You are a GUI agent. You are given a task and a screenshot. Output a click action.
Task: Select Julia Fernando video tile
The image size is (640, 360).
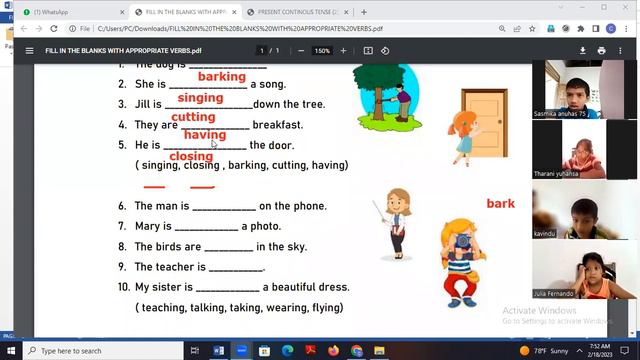click(584, 269)
